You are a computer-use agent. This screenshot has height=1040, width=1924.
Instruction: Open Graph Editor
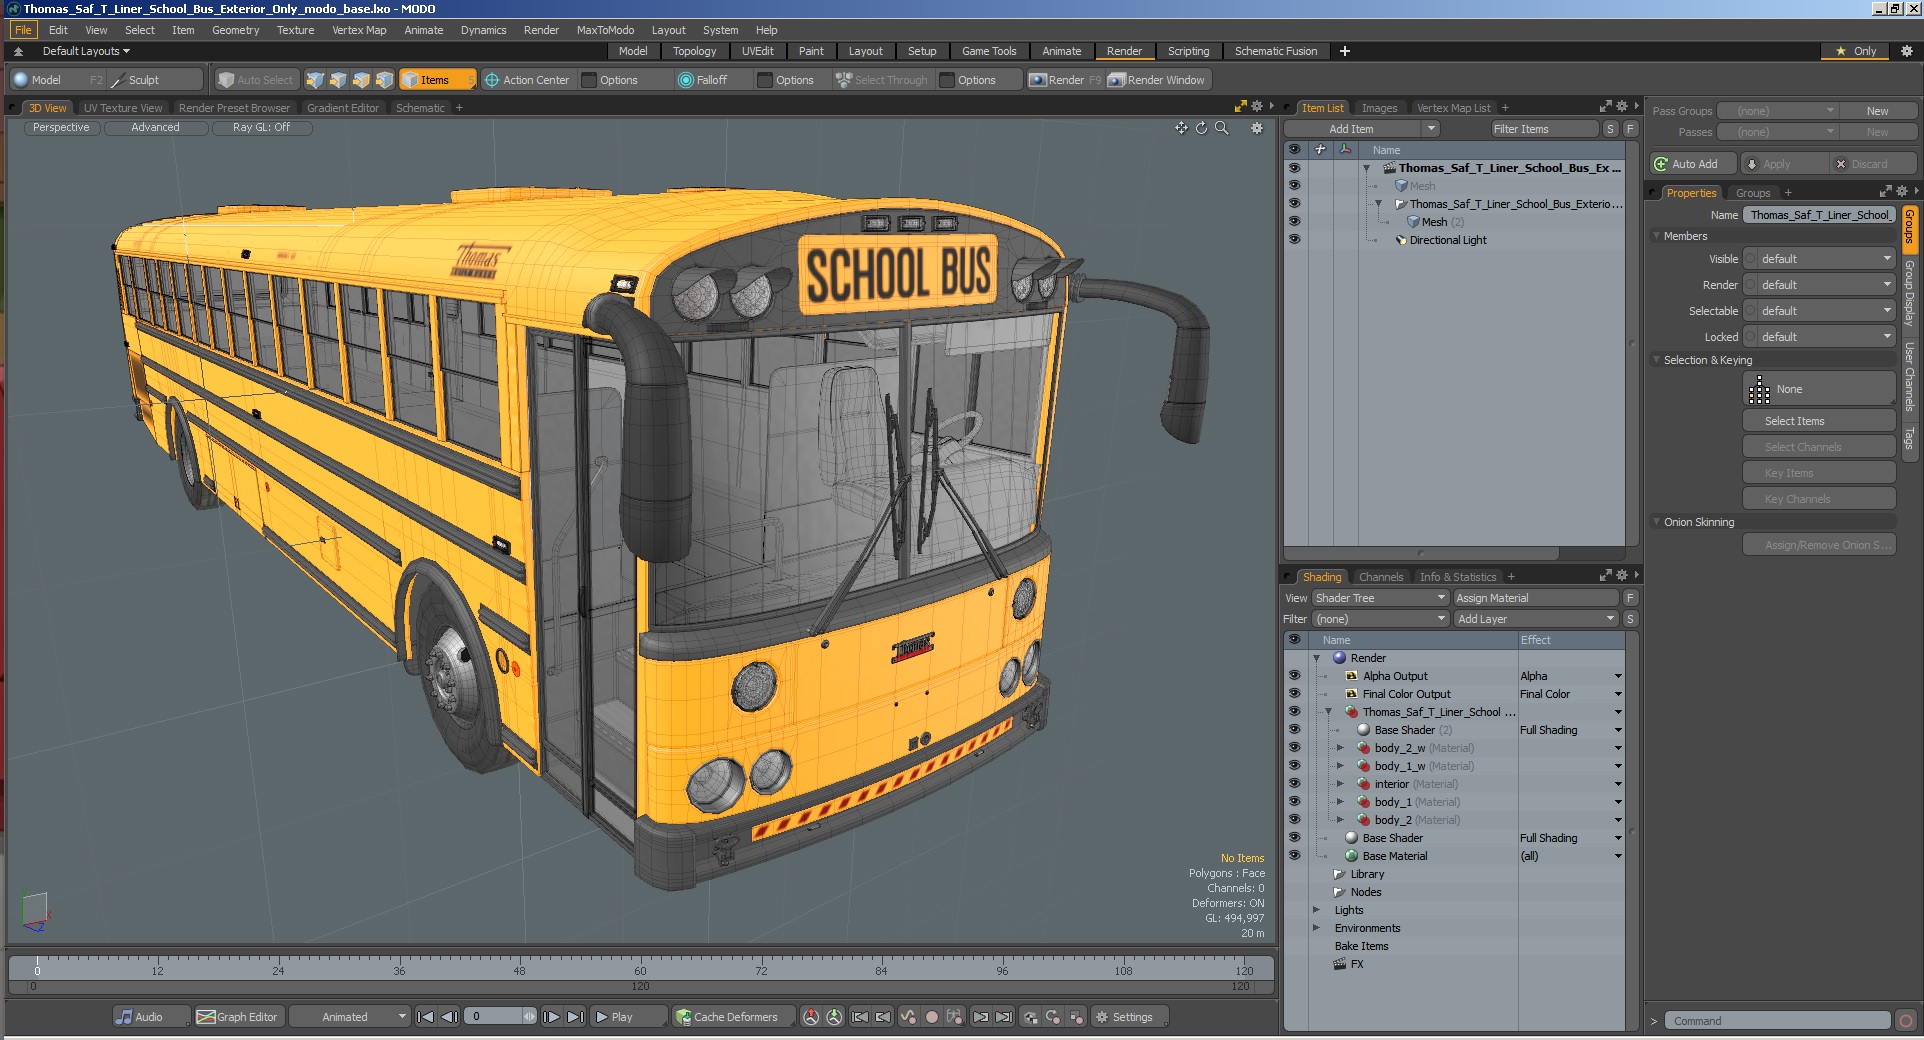tap(237, 1017)
